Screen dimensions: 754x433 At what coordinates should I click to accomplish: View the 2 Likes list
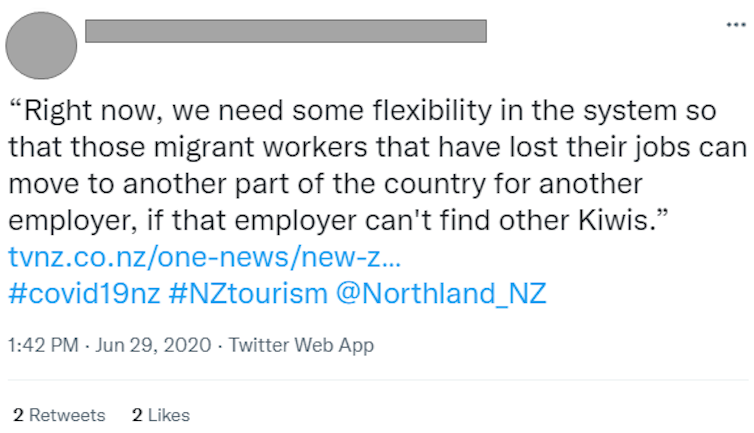pyautogui.click(x=160, y=414)
